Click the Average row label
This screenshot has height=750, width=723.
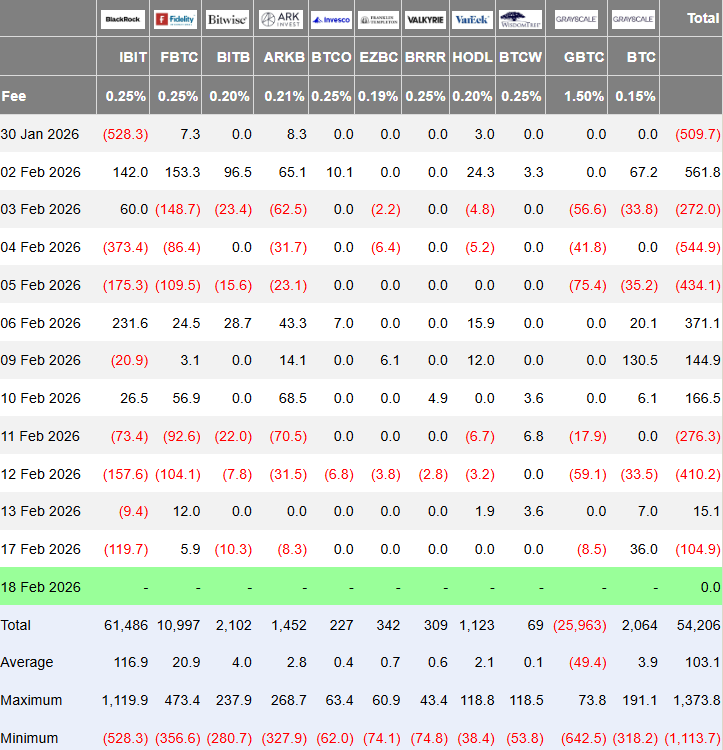point(27,662)
